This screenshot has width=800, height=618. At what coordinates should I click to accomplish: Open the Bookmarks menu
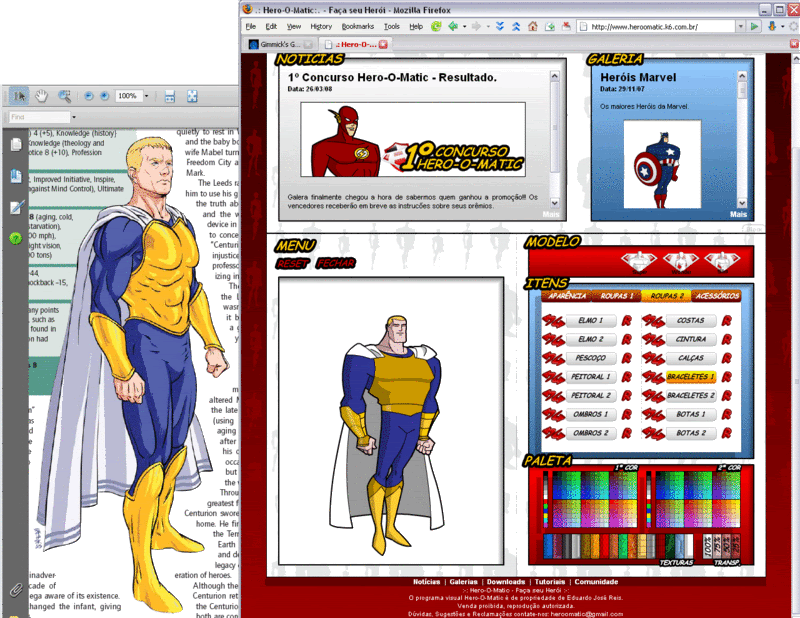coord(358,27)
